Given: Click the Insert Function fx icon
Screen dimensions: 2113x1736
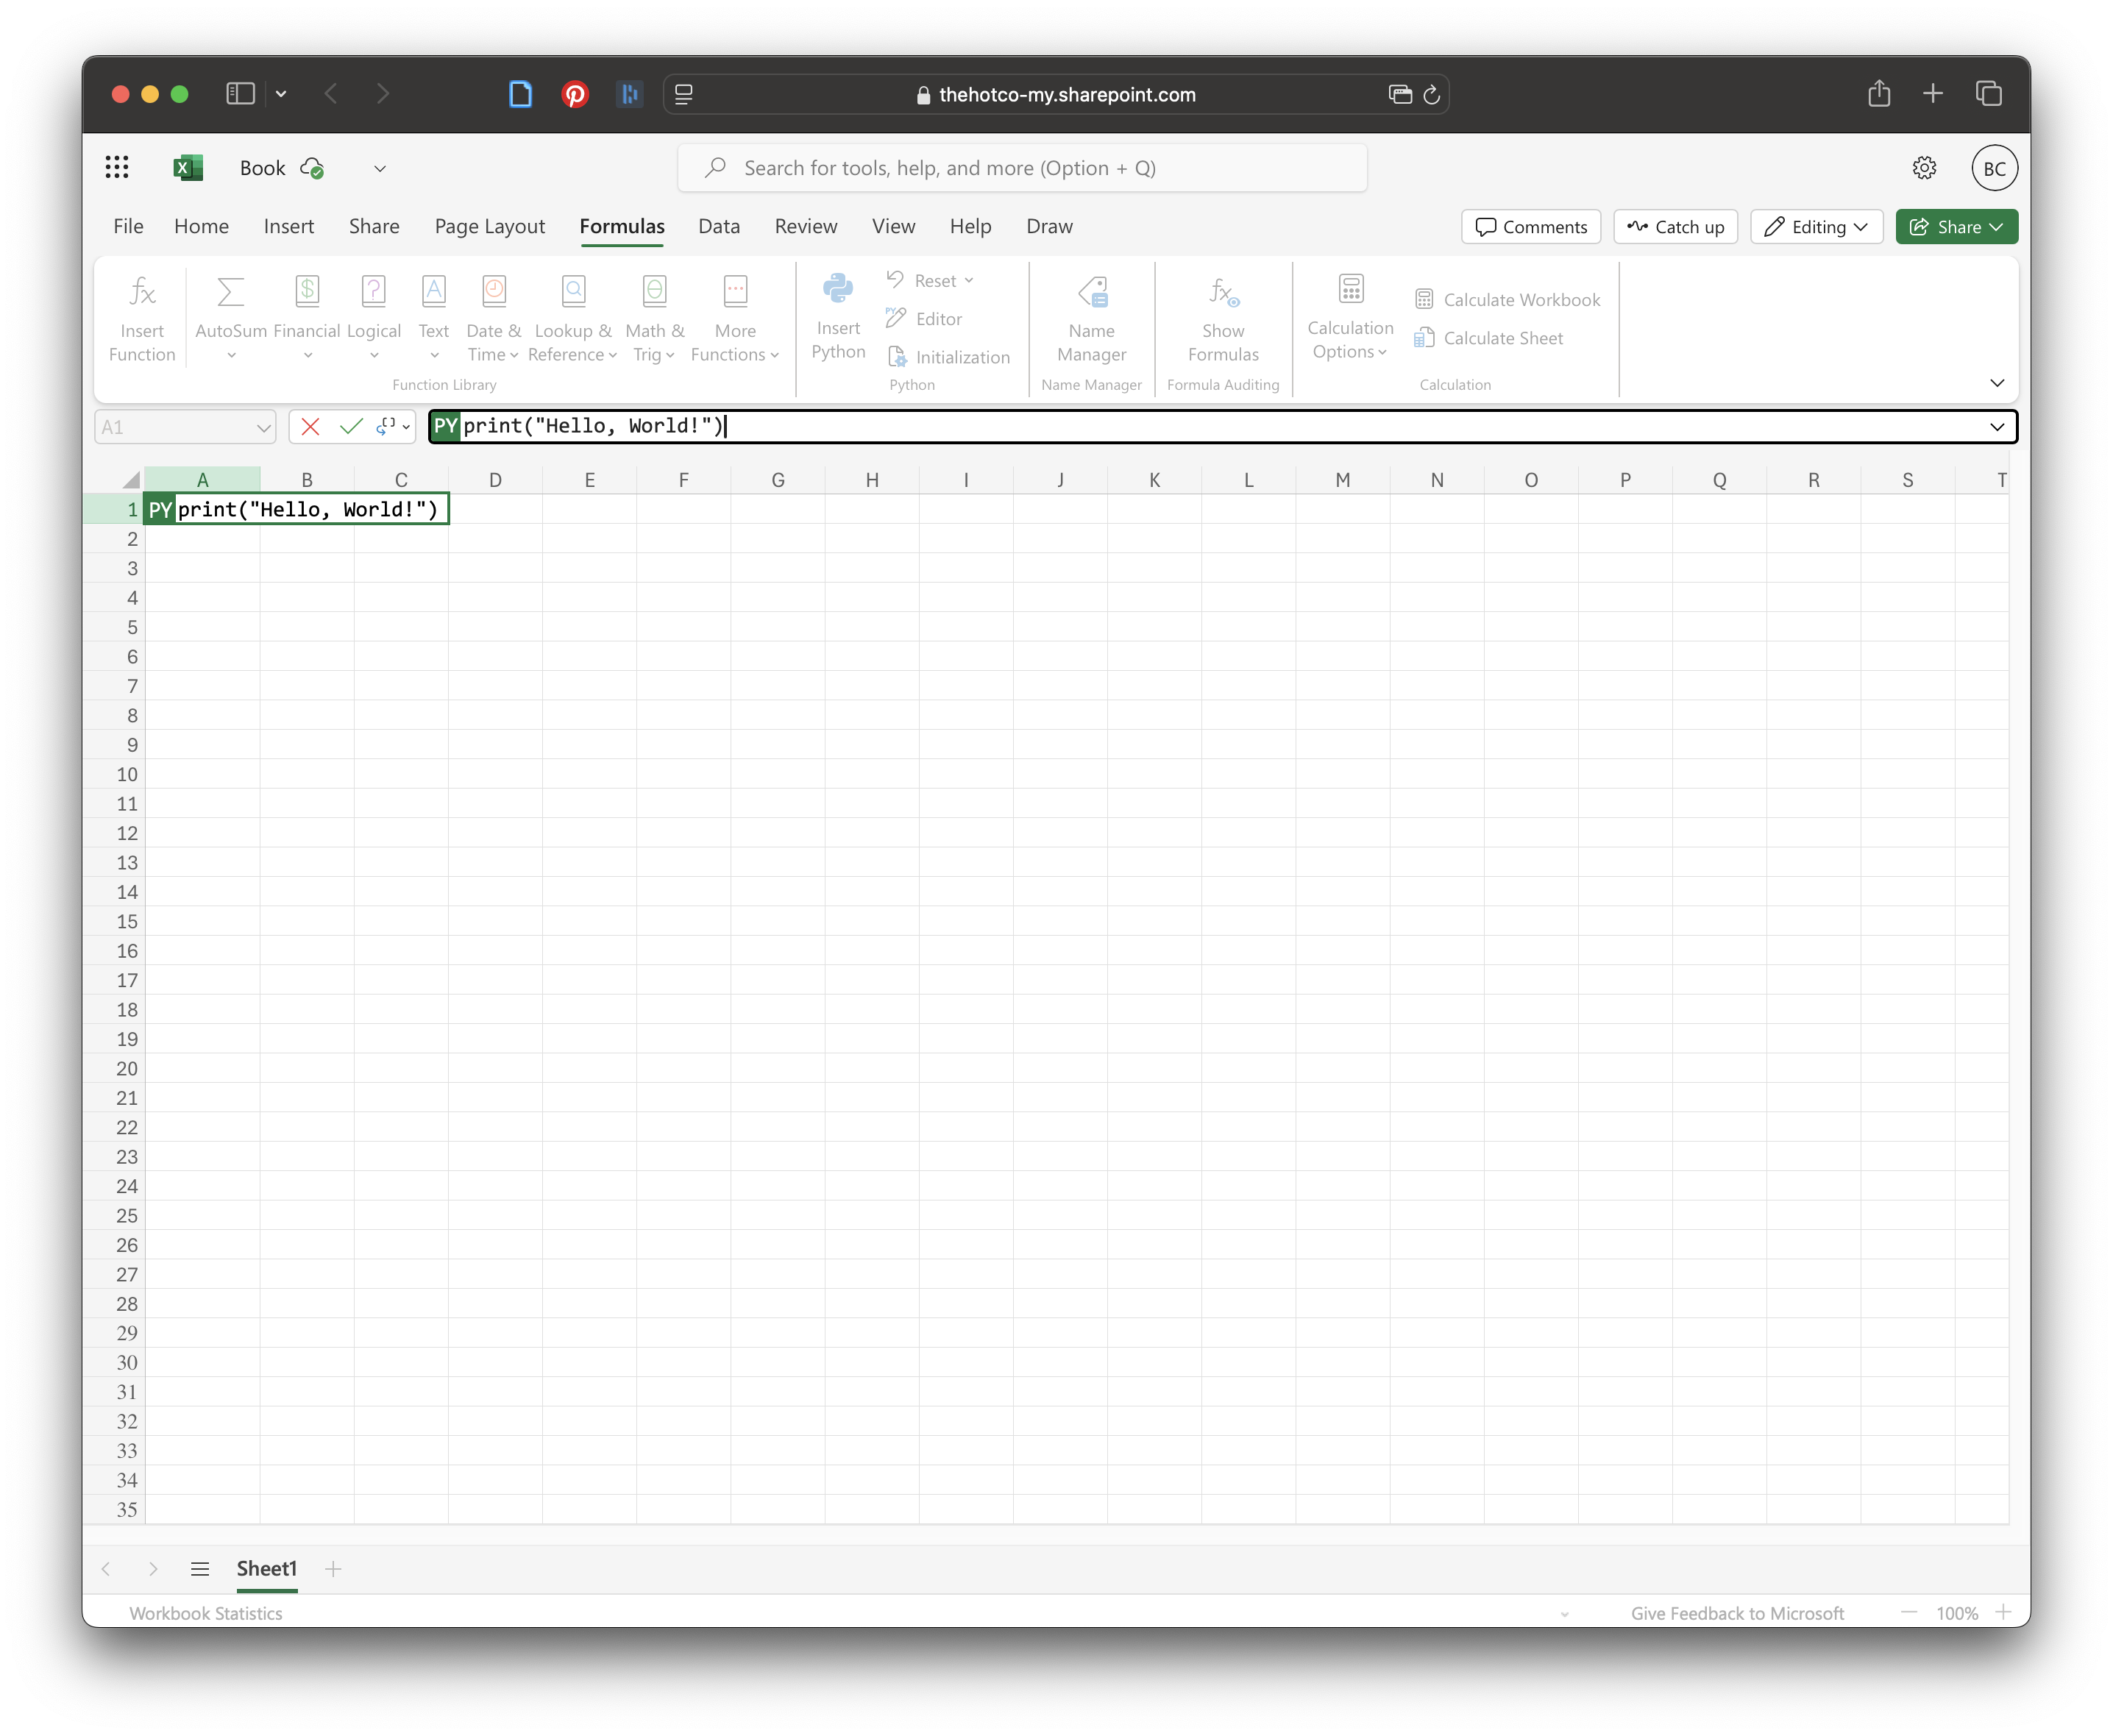Looking at the screenshot, I should click(x=142, y=292).
